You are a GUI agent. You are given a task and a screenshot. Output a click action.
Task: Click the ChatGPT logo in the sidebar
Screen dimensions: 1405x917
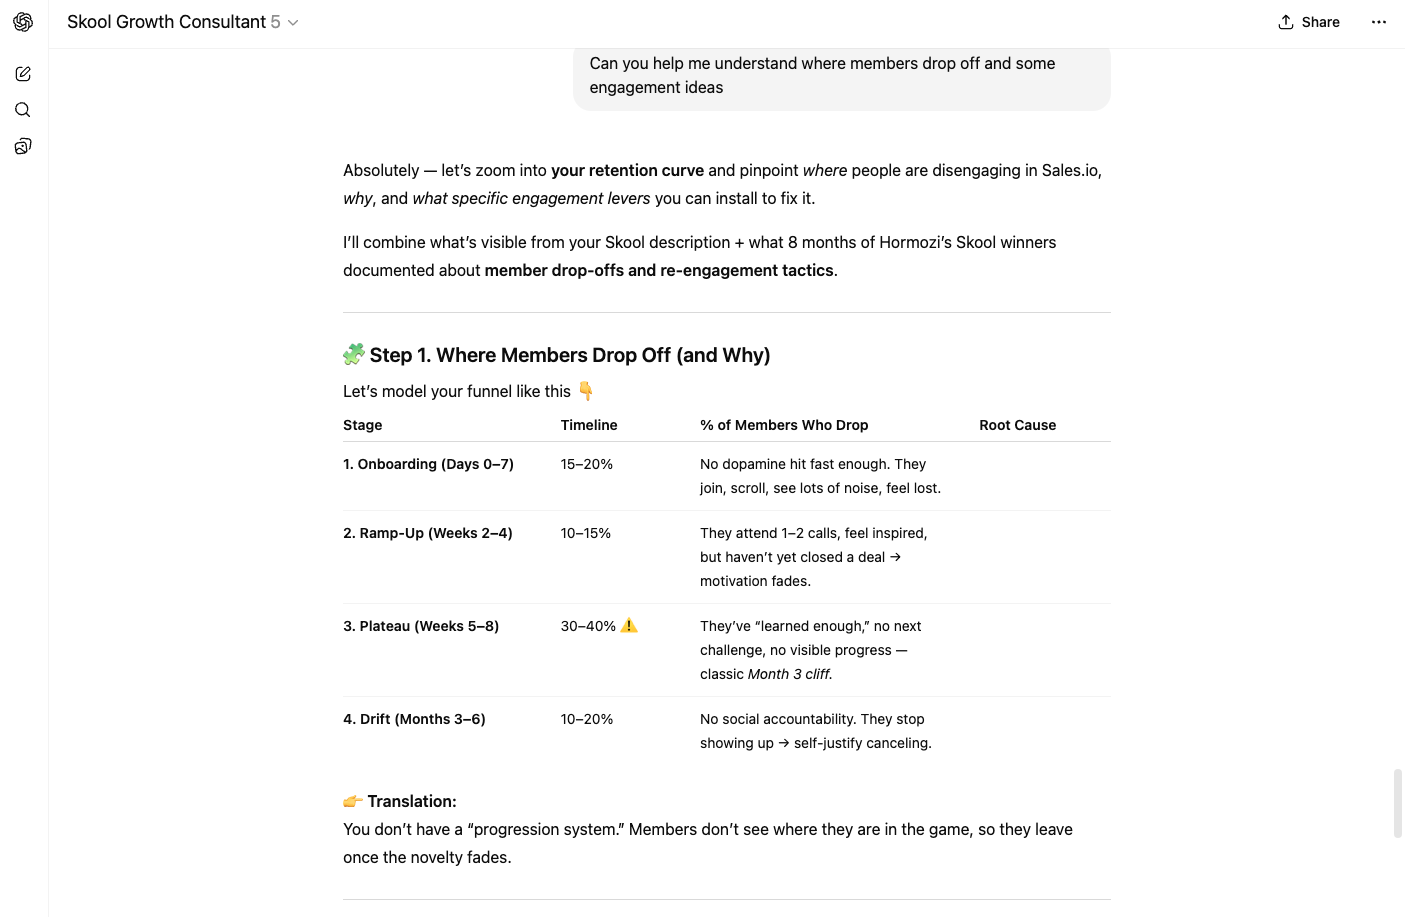(x=23, y=22)
